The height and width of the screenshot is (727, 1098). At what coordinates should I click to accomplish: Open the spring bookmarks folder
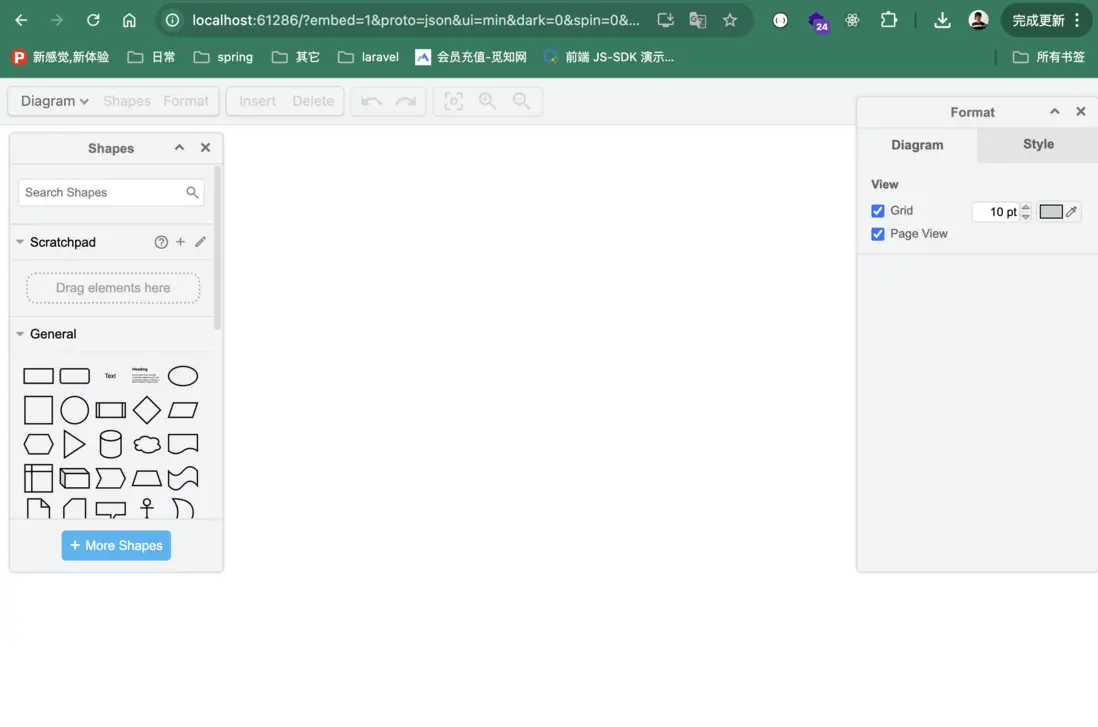click(223, 57)
